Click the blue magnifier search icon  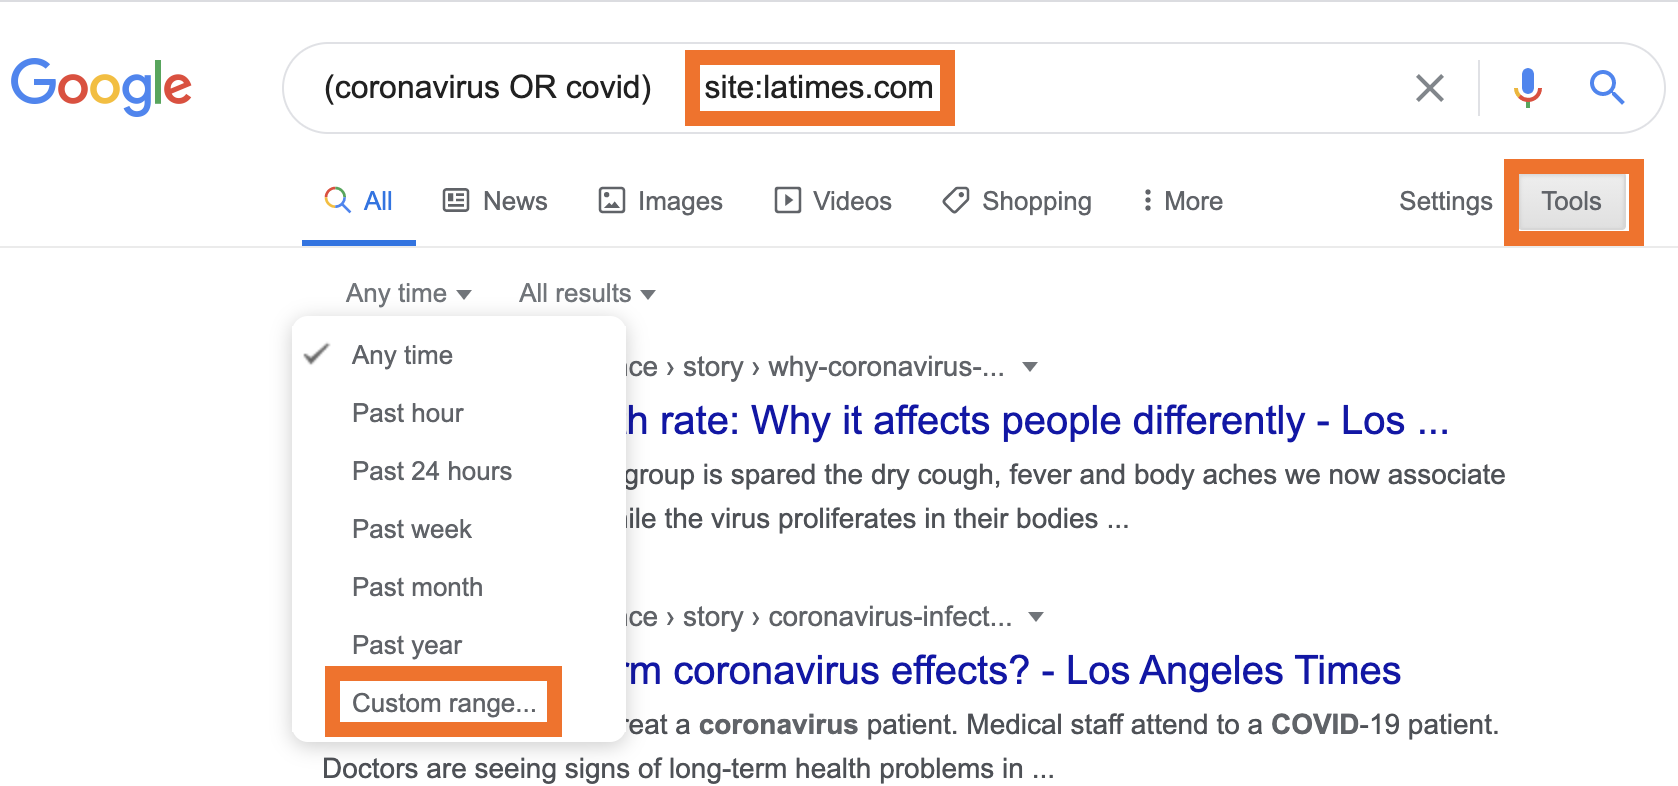1606,88
